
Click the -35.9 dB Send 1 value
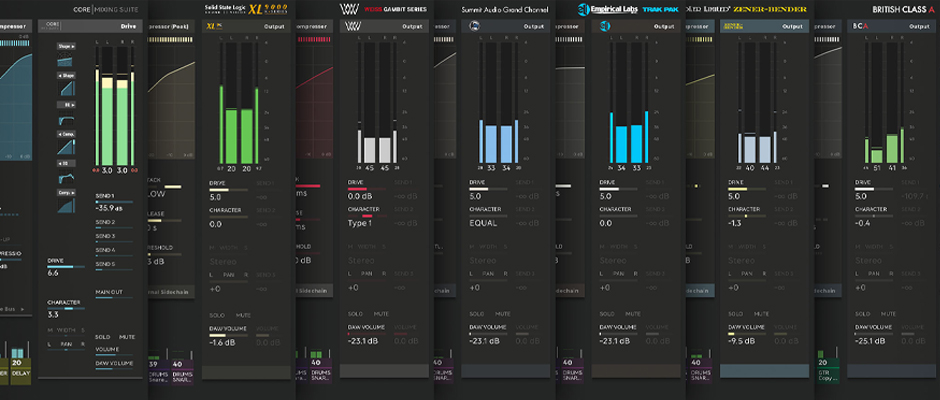click(x=108, y=209)
